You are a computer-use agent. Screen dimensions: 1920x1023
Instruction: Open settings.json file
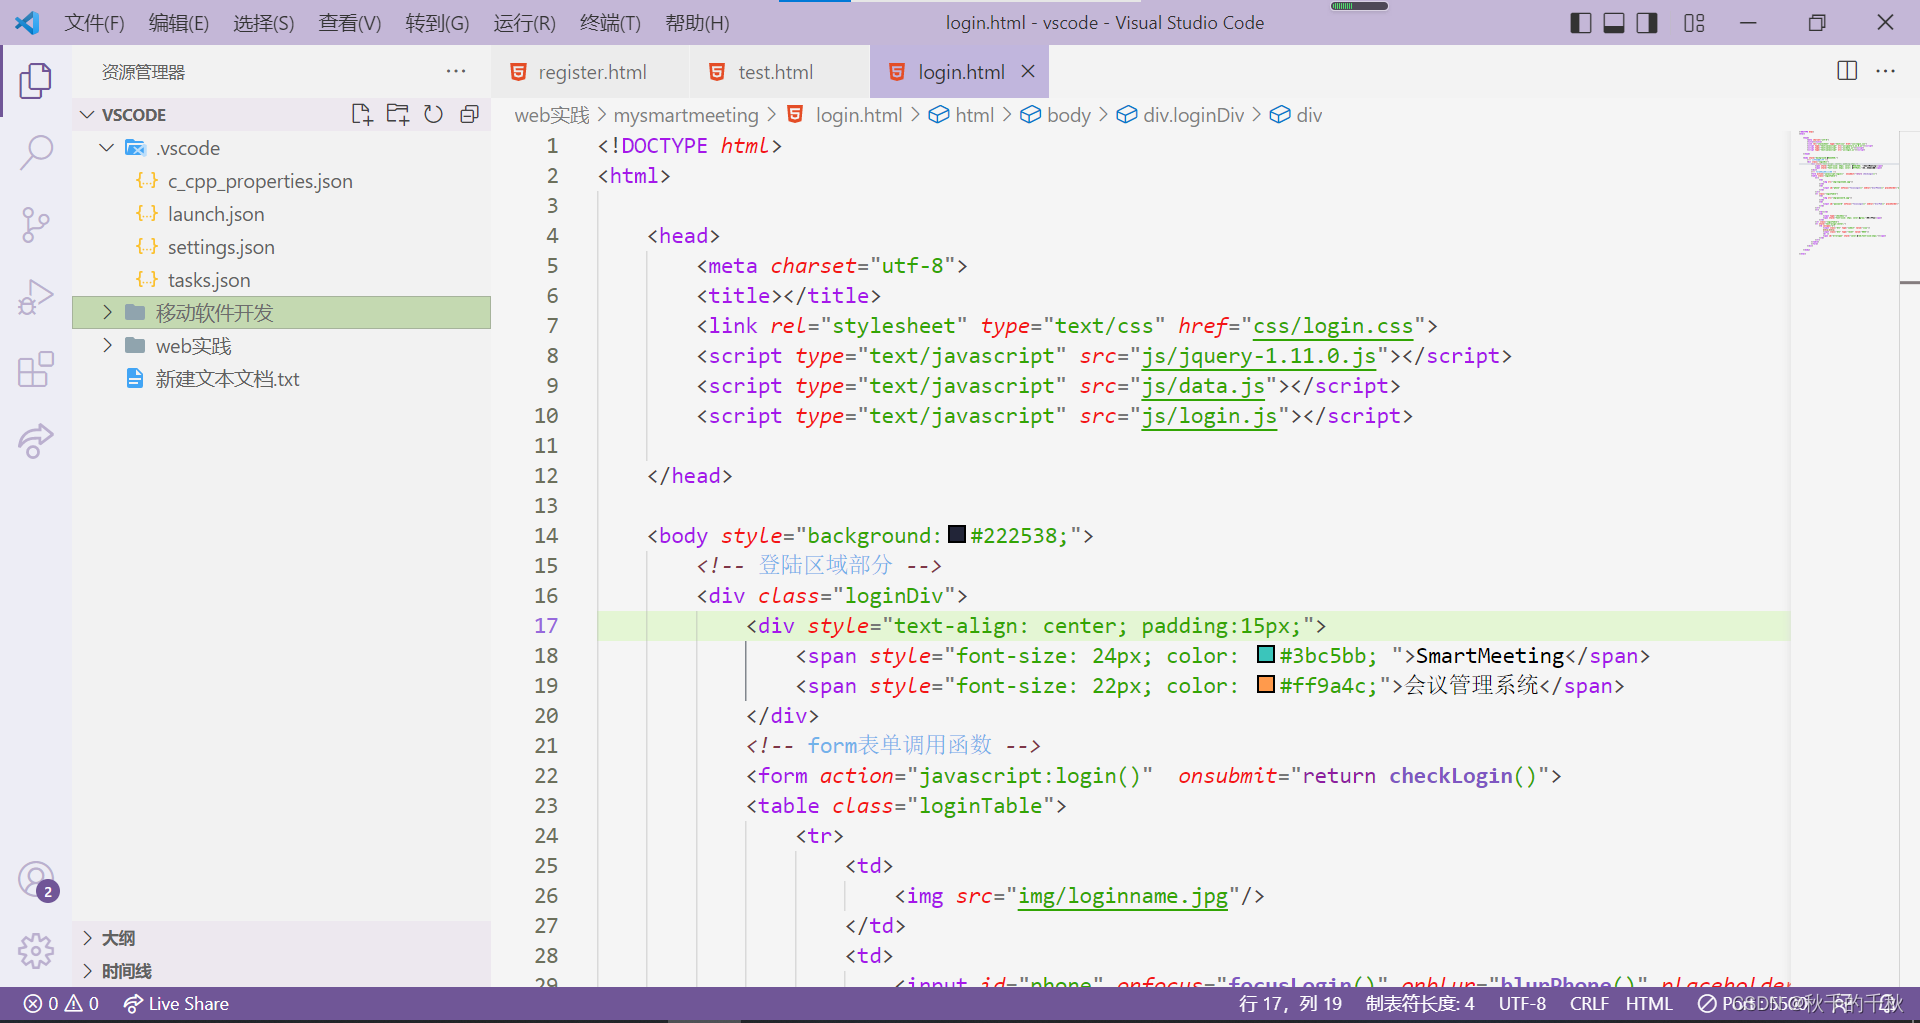(x=281, y=247)
